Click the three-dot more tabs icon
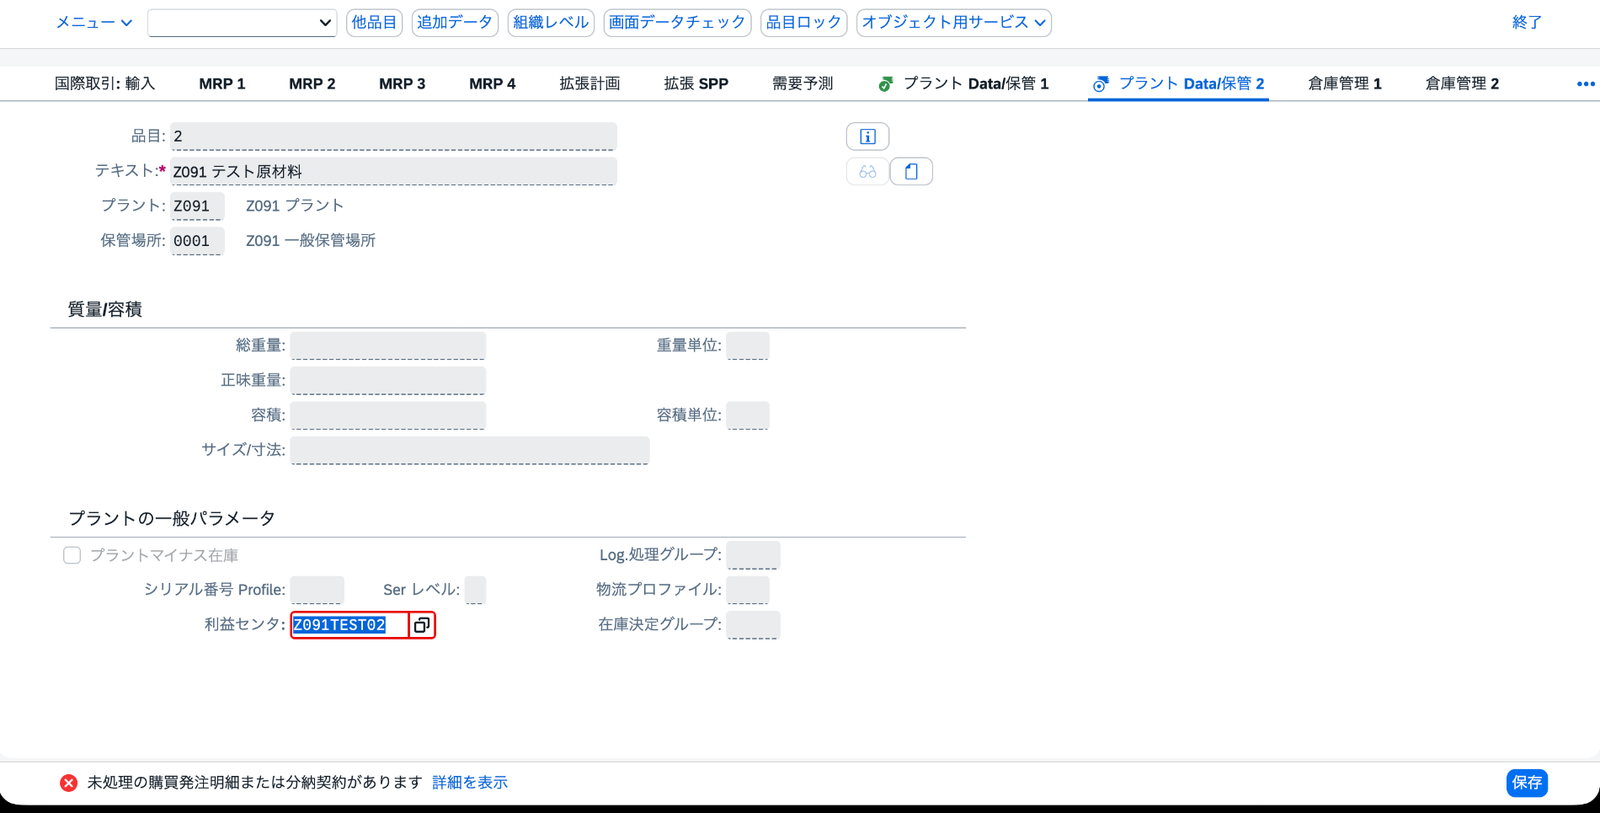This screenshot has width=1600, height=813. pyautogui.click(x=1585, y=84)
